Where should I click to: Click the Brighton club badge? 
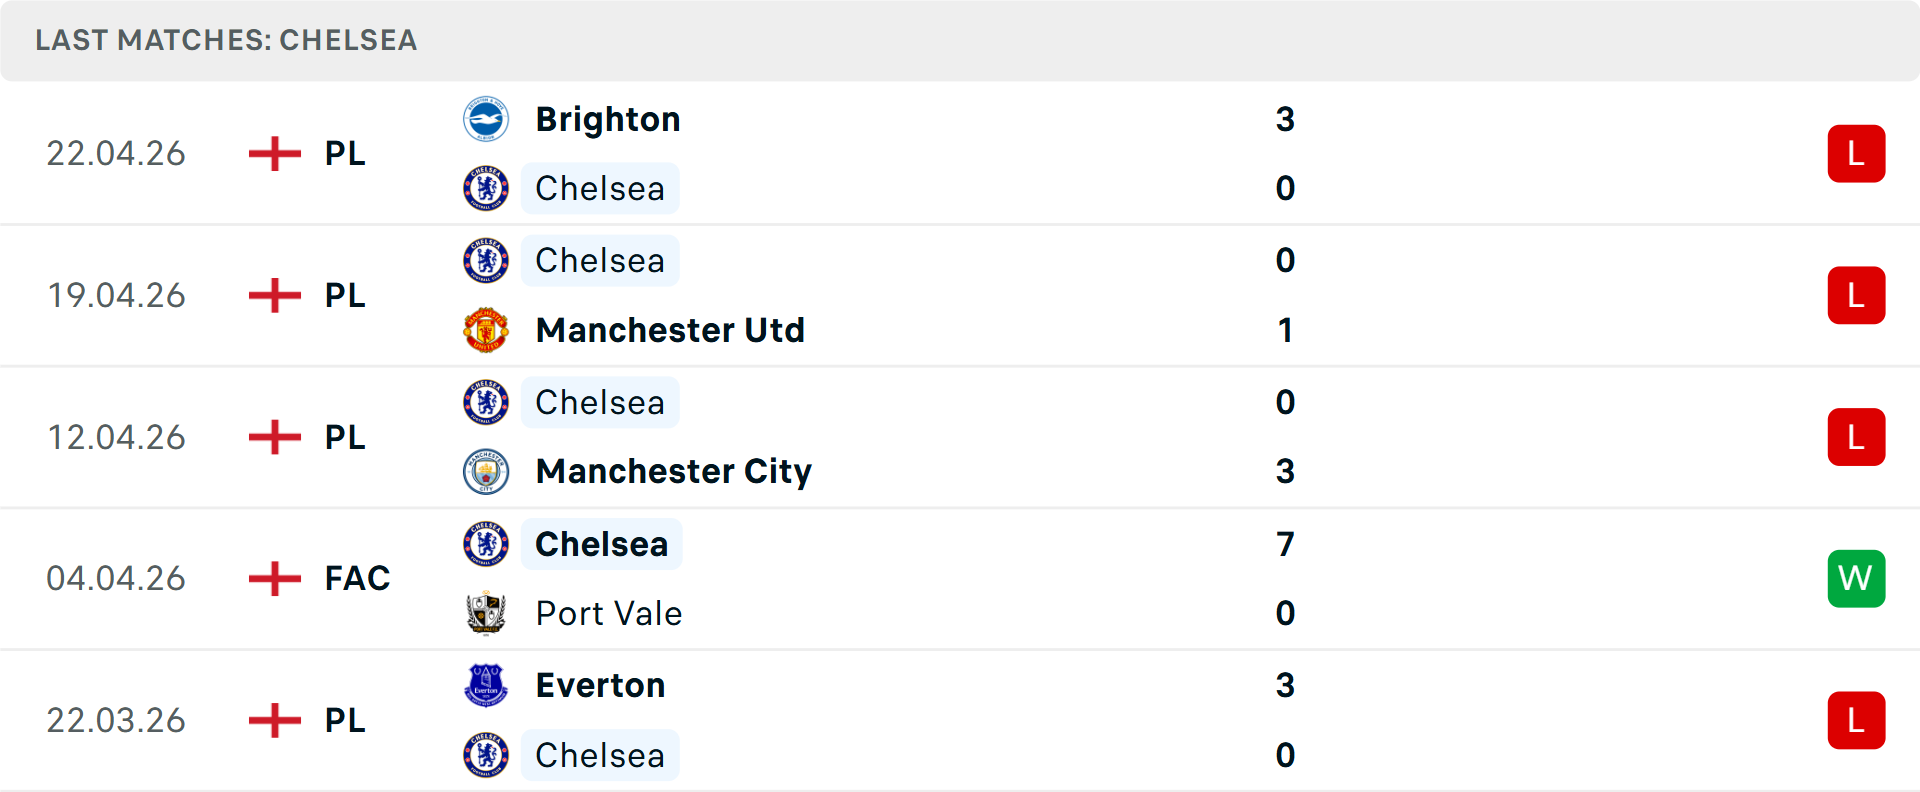point(487,118)
